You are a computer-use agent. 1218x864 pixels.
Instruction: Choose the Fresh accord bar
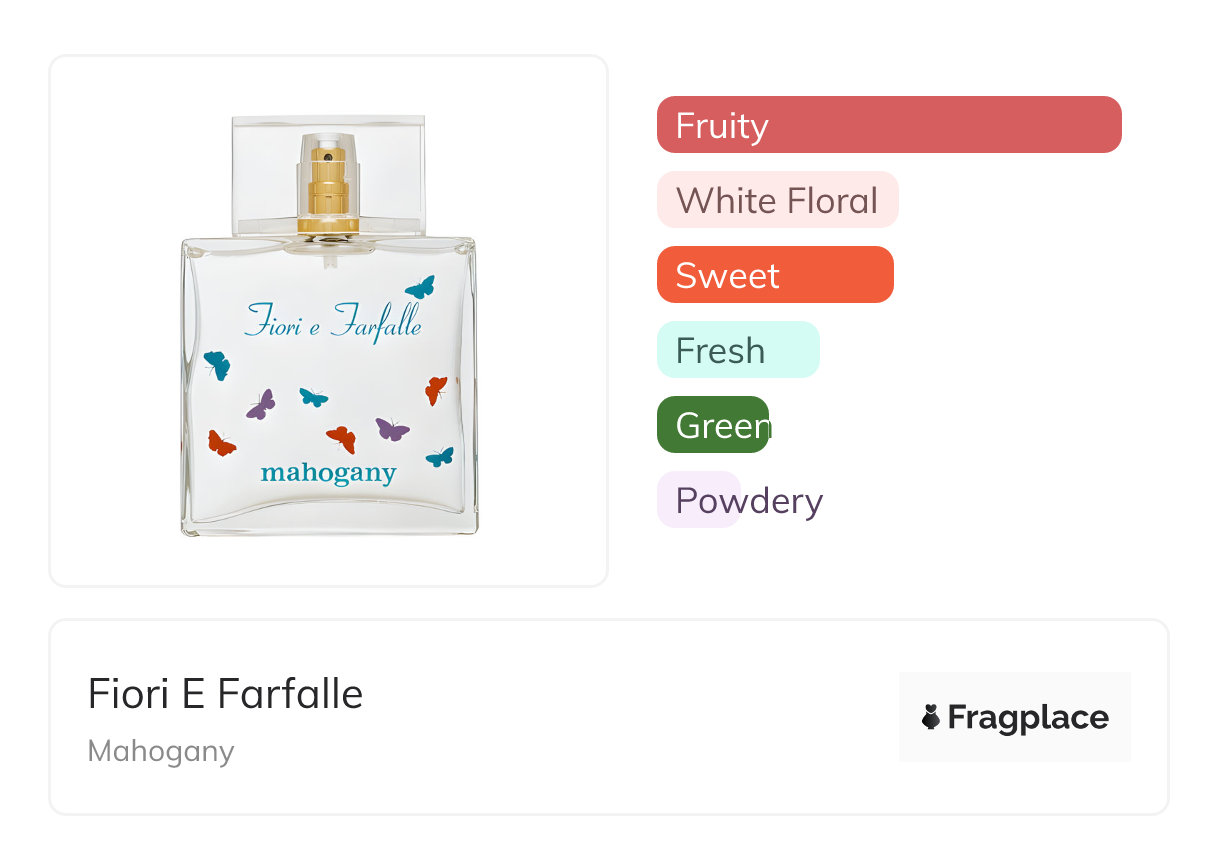click(x=738, y=350)
